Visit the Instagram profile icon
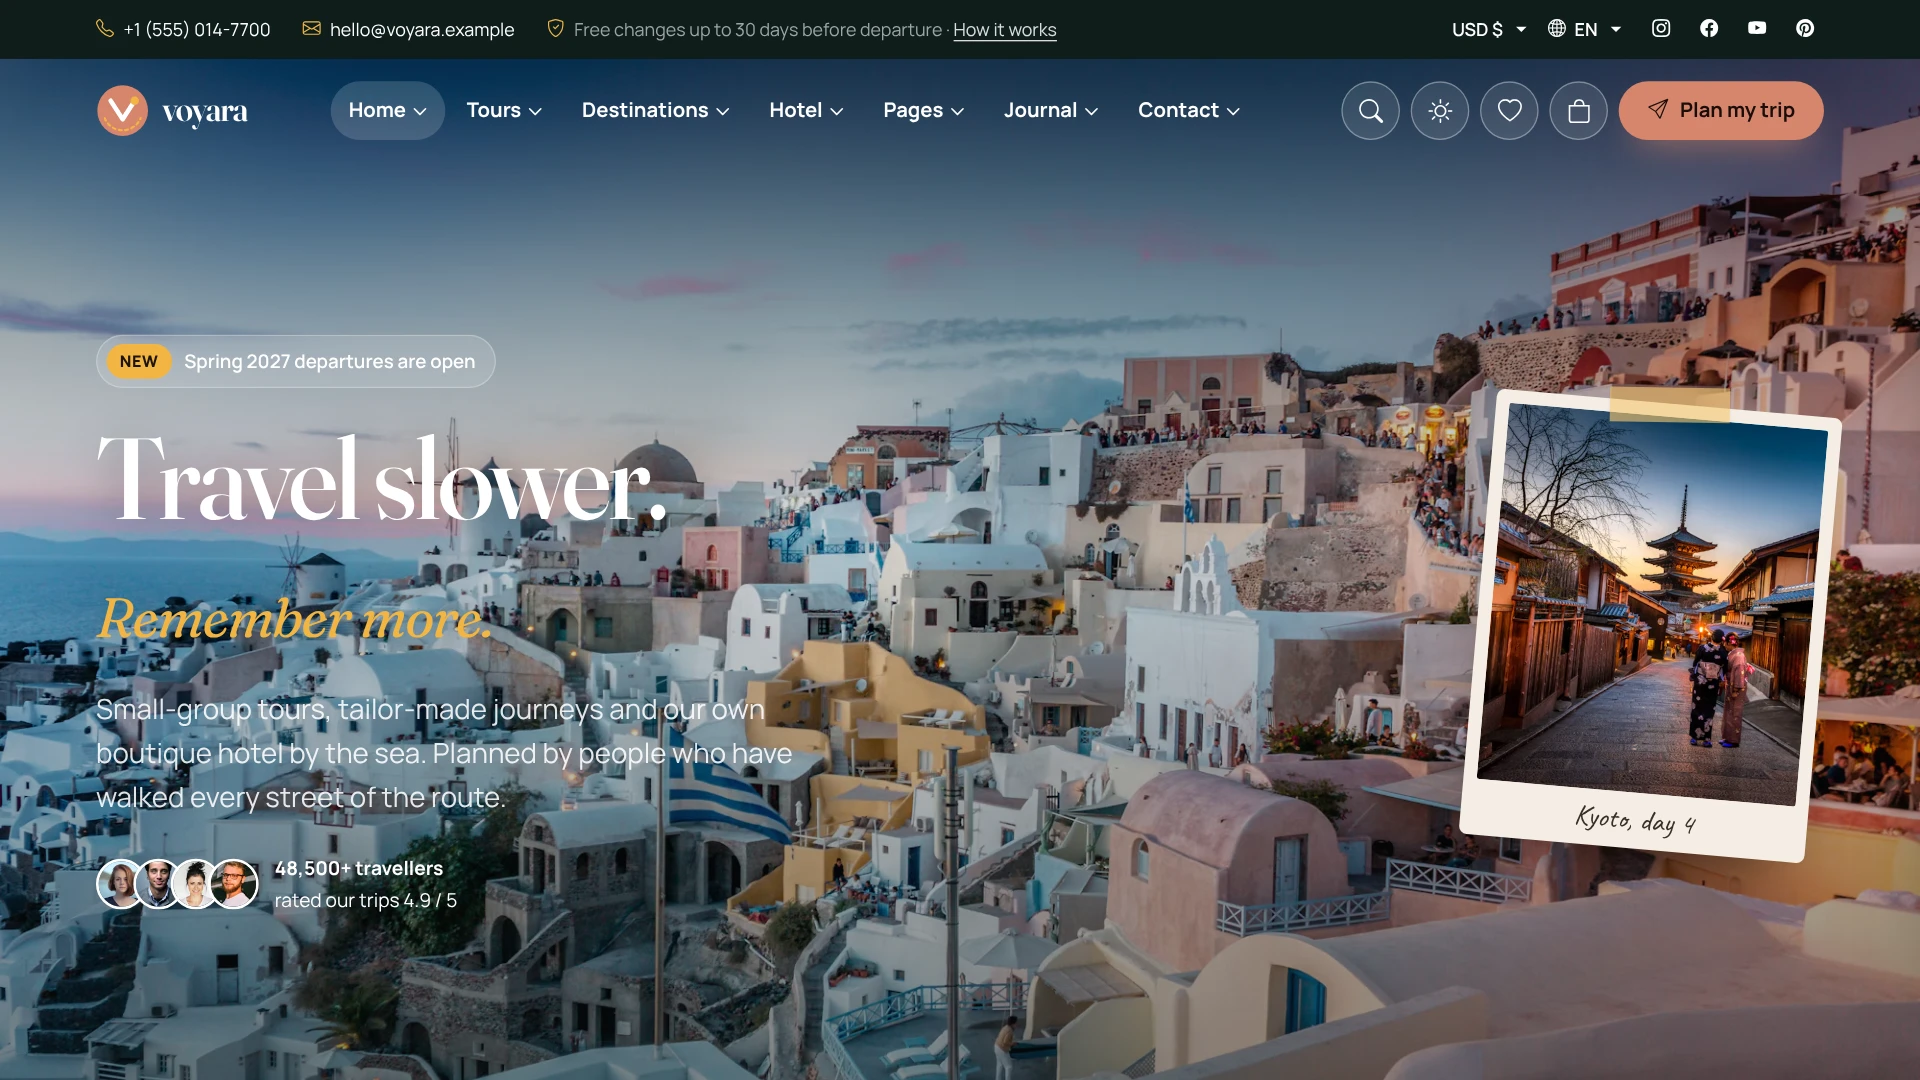Screen dimensions: 1920x1080 point(1661,29)
